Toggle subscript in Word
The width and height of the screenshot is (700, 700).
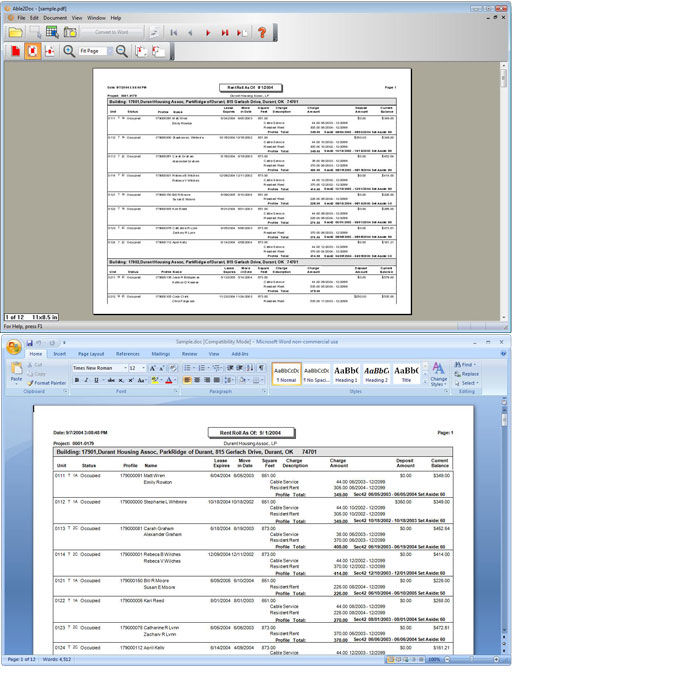pos(121,380)
